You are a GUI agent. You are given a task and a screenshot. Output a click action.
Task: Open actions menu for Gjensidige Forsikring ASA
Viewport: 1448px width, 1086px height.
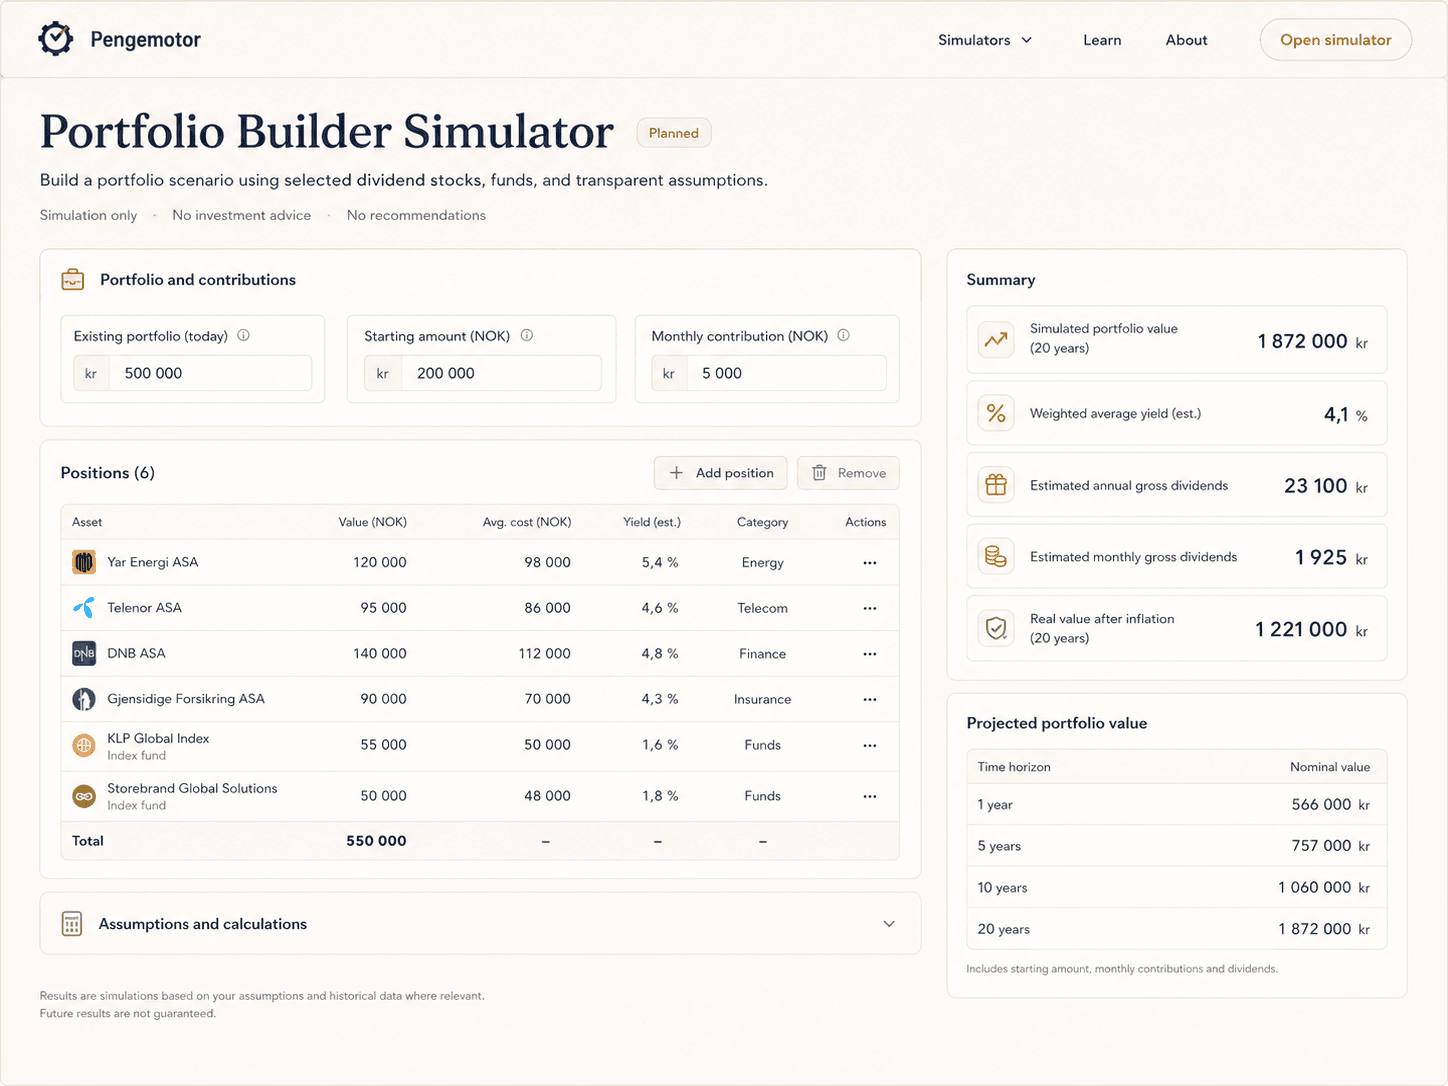[870, 700]
